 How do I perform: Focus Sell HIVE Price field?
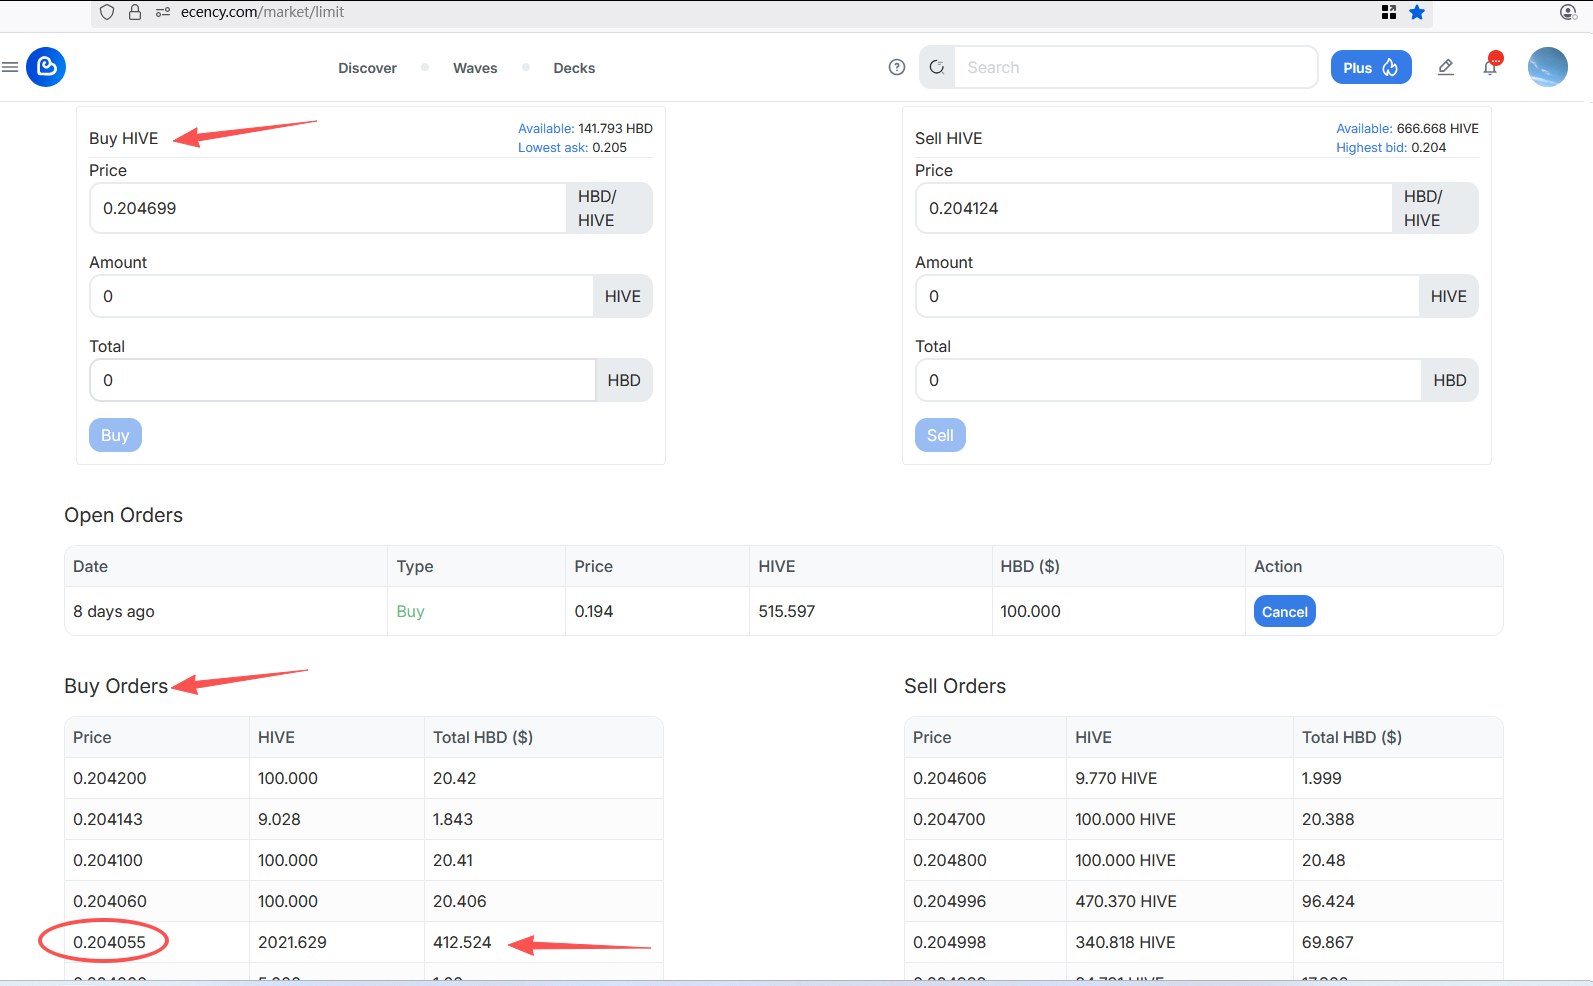point(1154,208)
